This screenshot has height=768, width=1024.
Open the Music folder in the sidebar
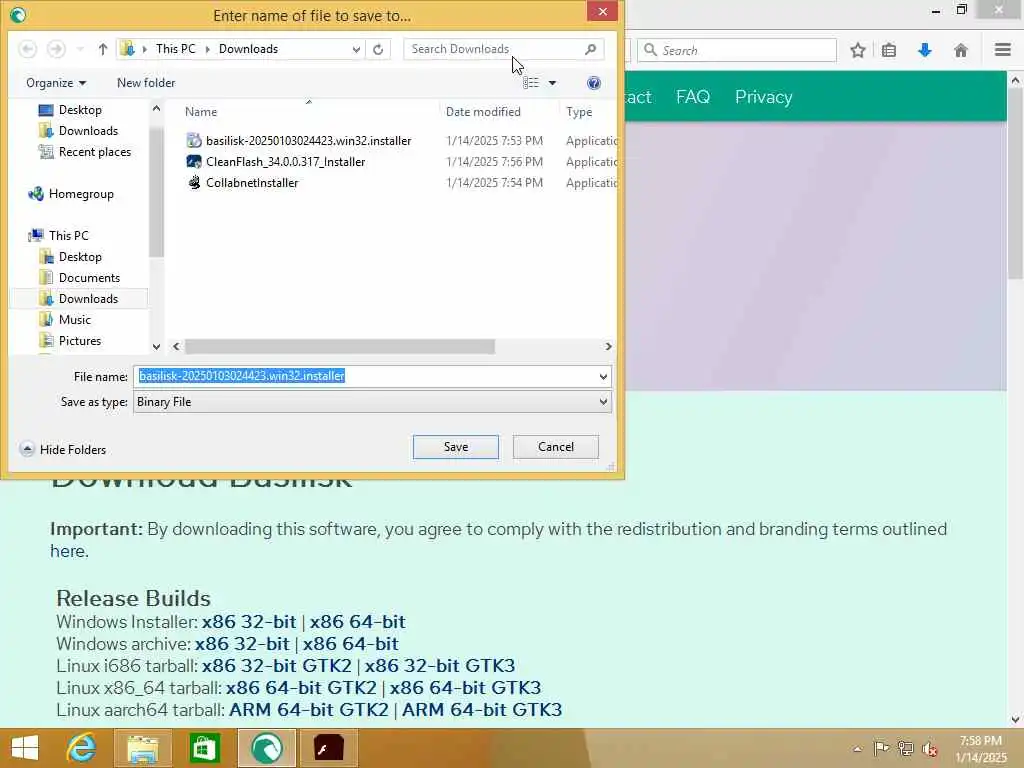[x=65, y=319]
